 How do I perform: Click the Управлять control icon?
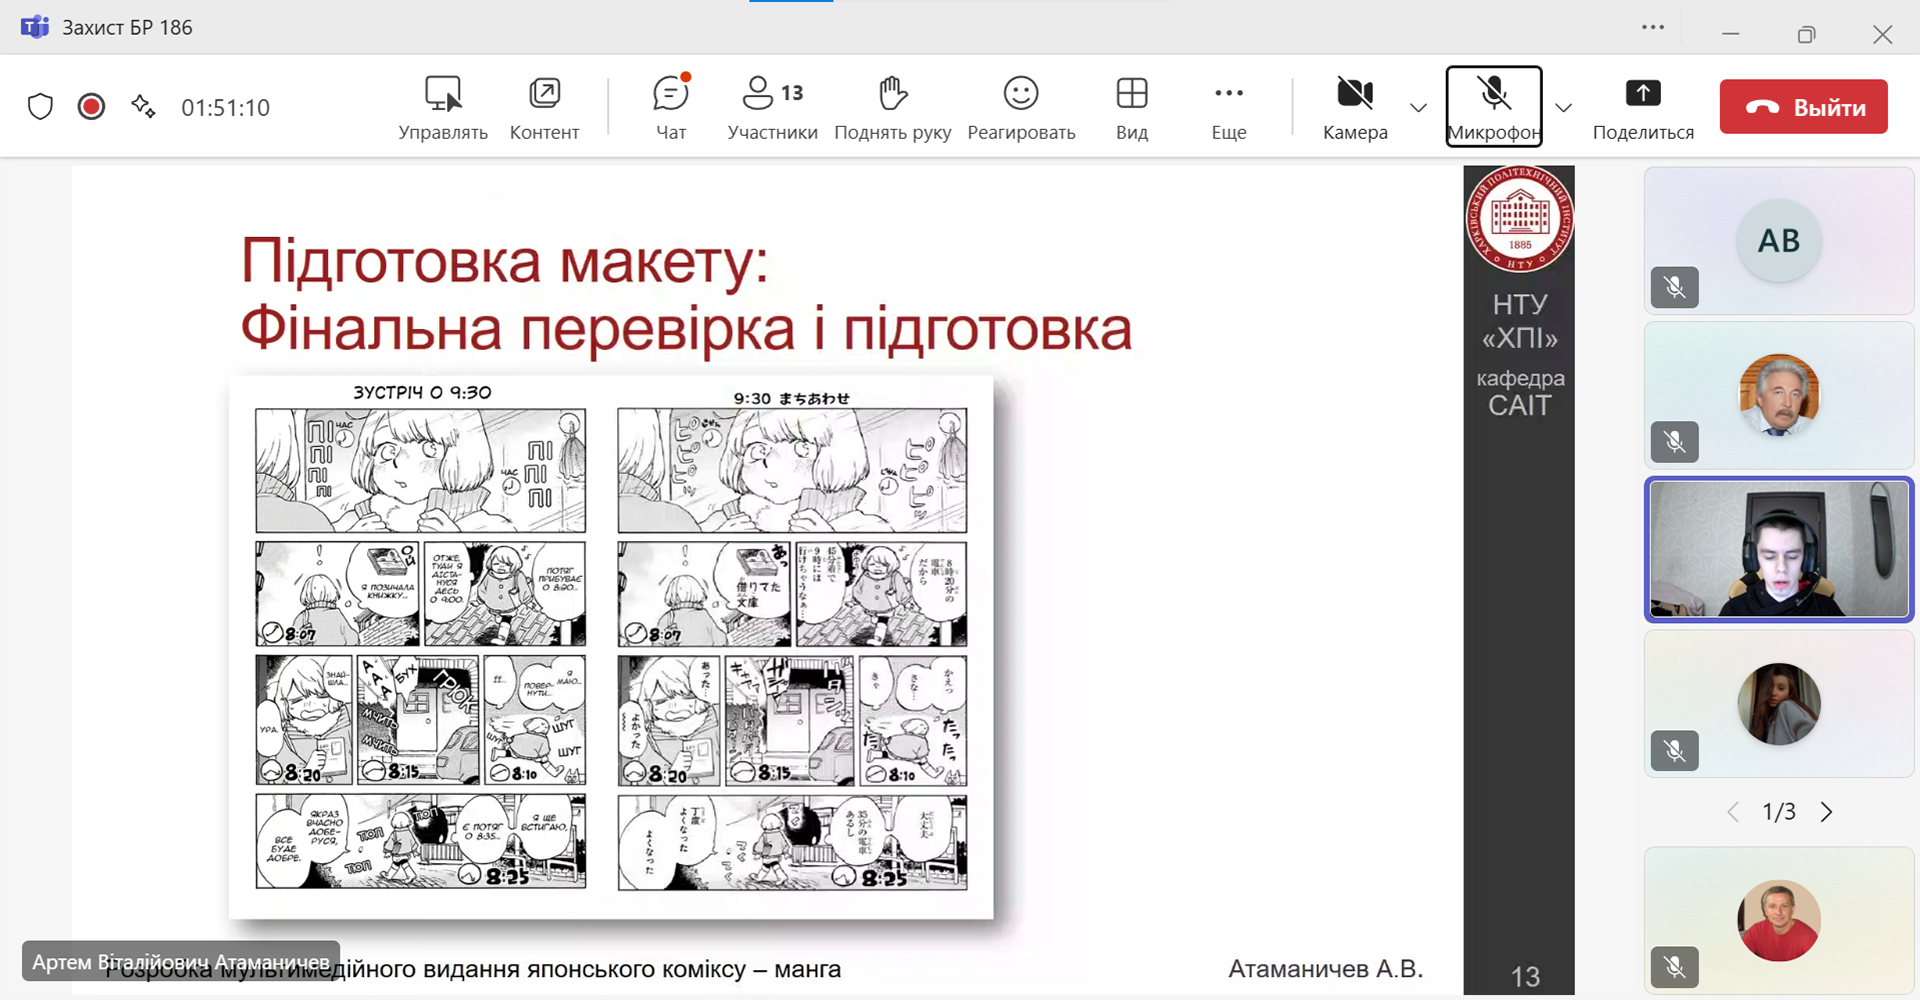[443, 107]
